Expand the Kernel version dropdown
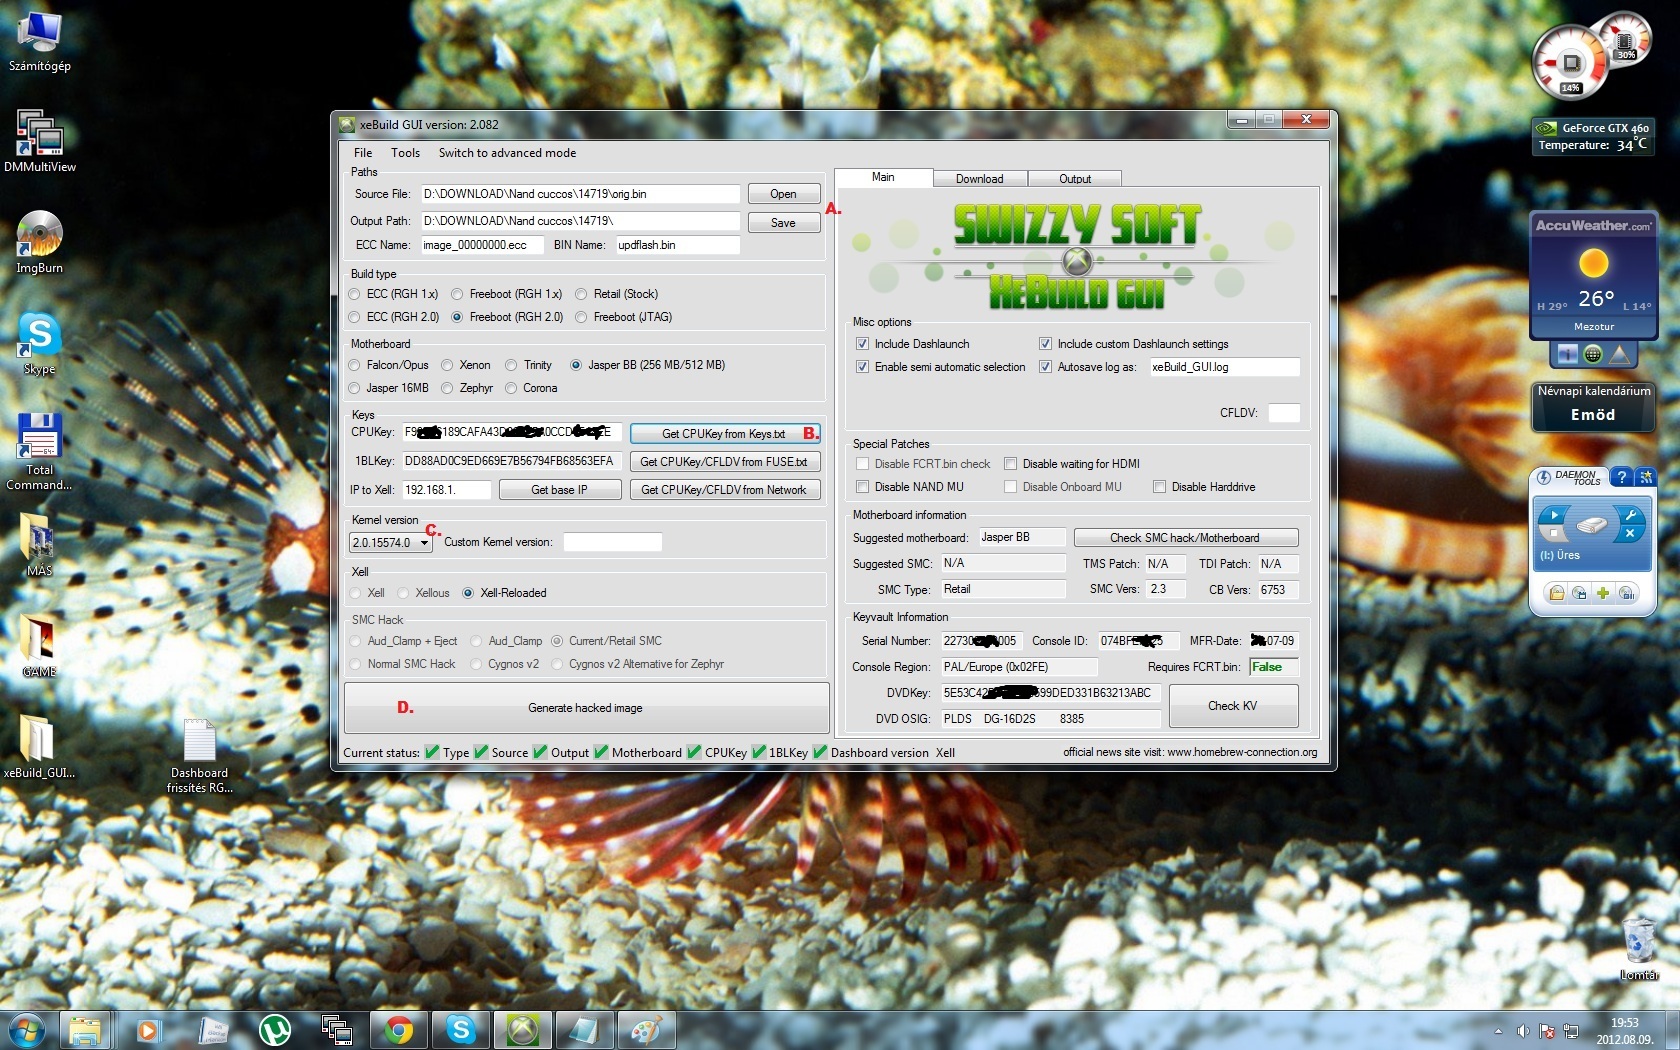Viewport: 1680px width, 1050px height. point(424,543)
